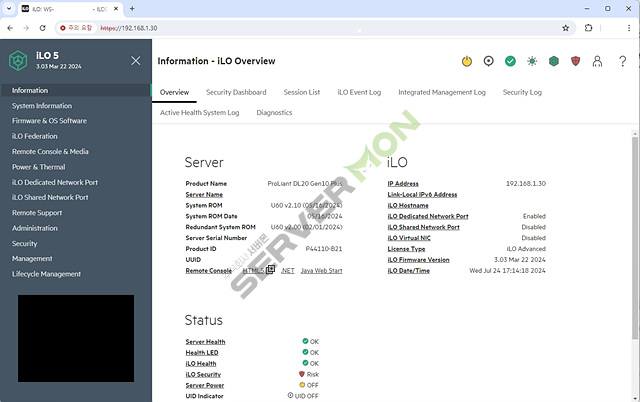Click the Server Power status link

click(x=204, y=385)
